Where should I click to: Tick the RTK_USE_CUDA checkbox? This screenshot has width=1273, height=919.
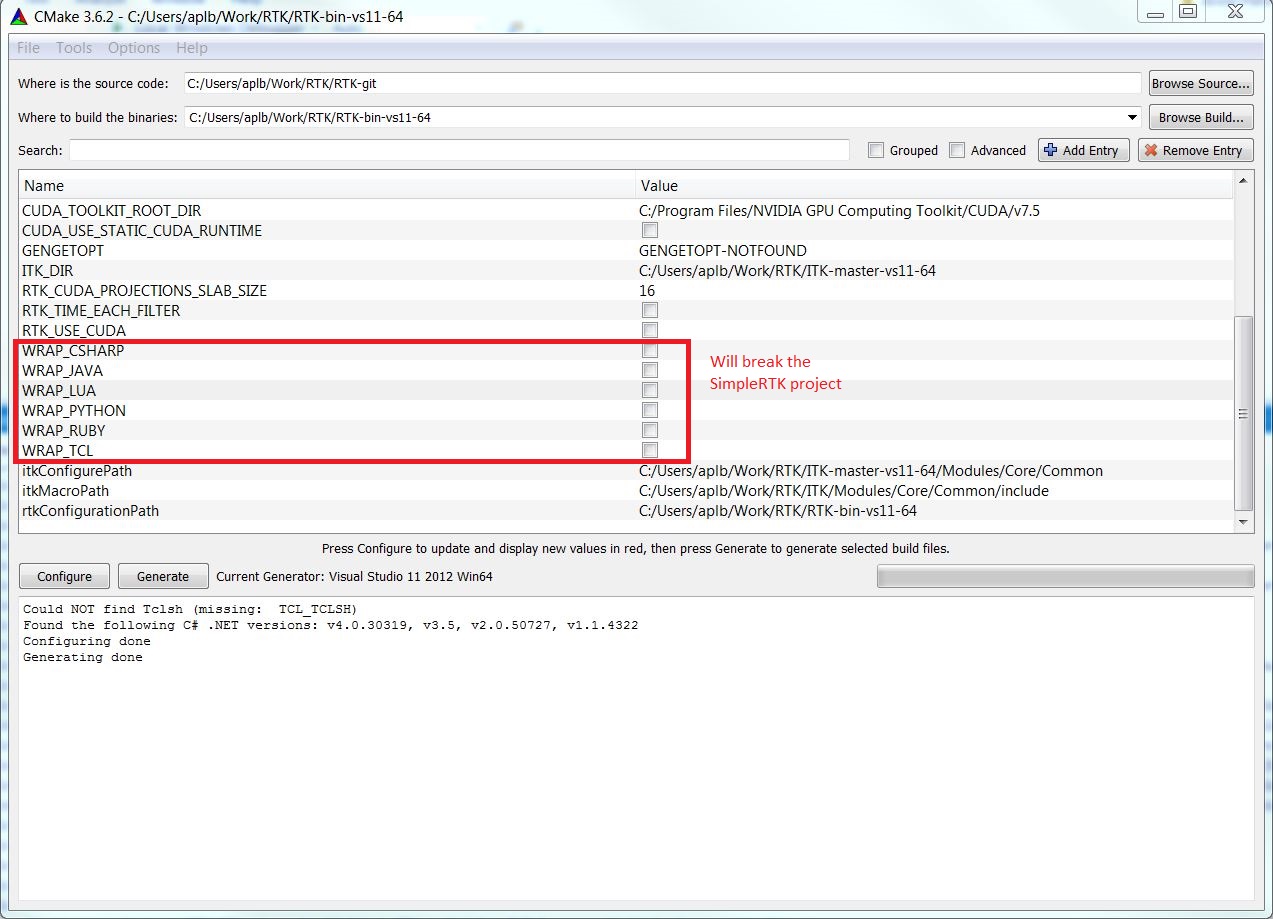[x=650, y=330]
